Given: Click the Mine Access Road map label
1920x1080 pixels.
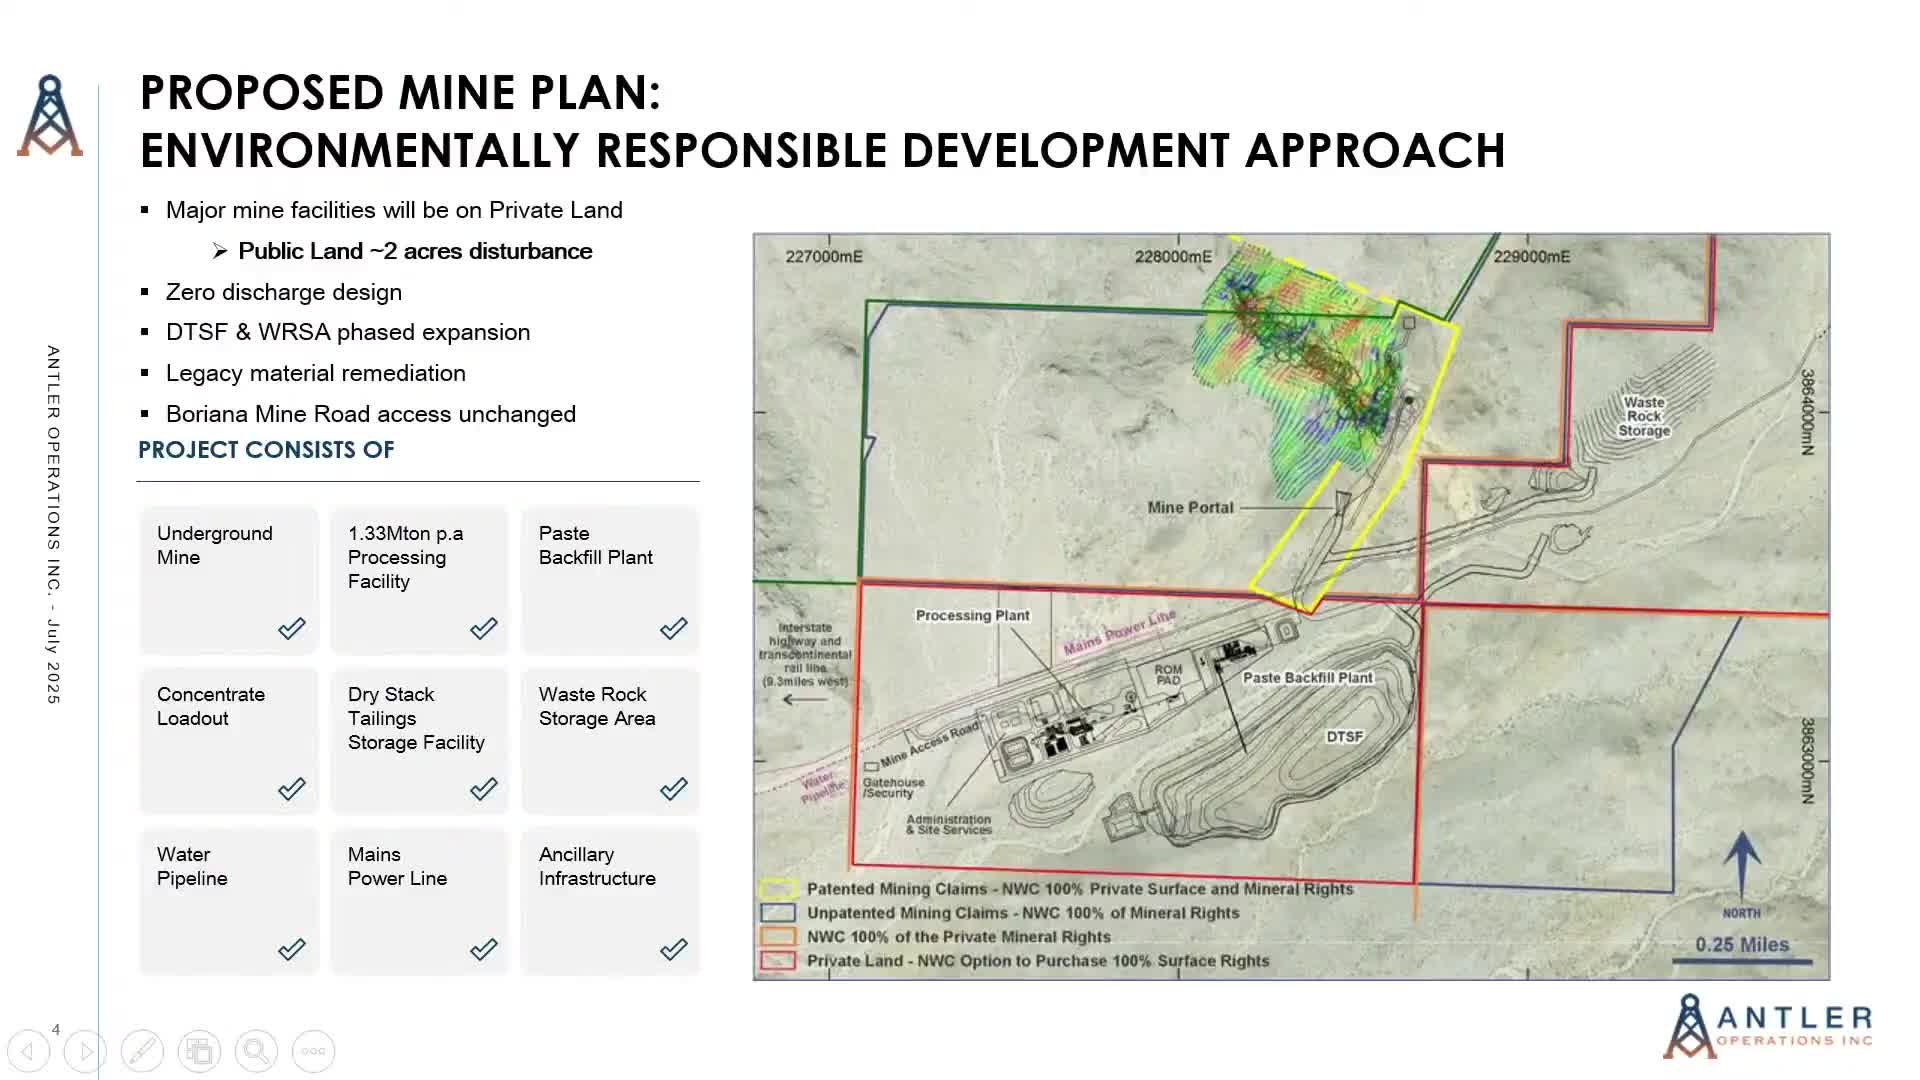Looking at the screenshot, I should tap(930, 745).
